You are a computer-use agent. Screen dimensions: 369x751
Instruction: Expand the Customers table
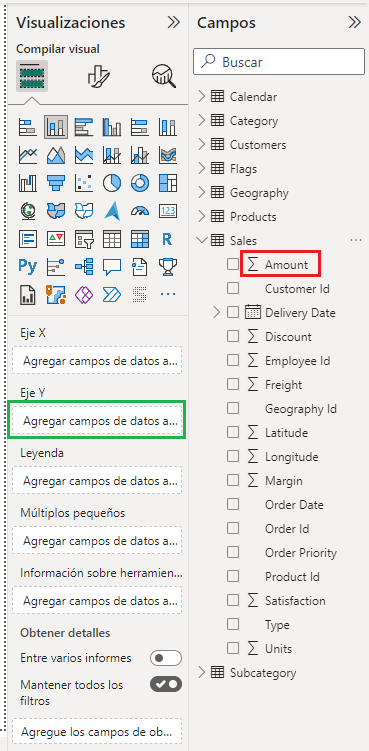202,145
